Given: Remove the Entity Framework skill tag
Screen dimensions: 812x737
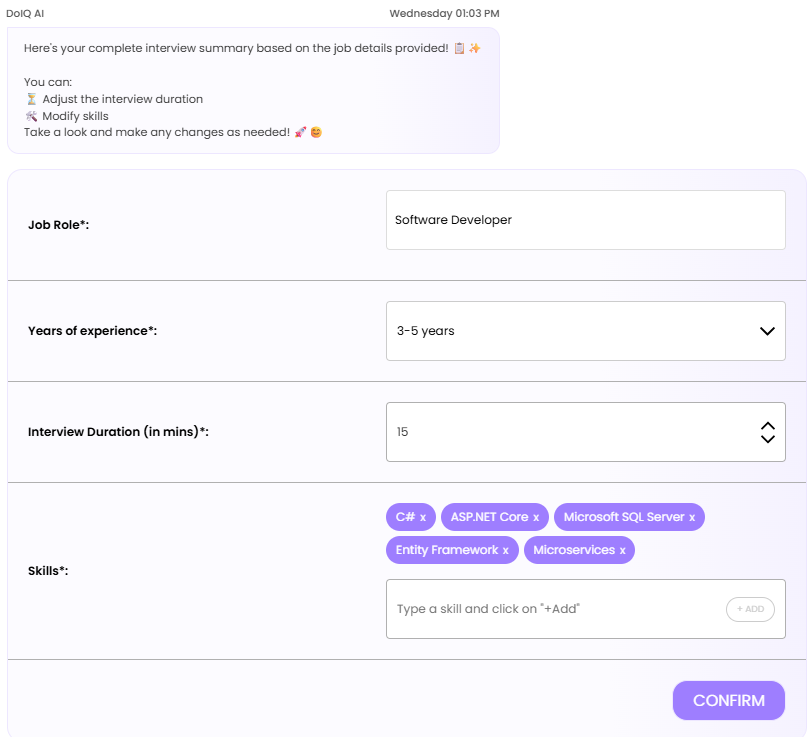Looking at the screenshot, I should tap(505, 551).
